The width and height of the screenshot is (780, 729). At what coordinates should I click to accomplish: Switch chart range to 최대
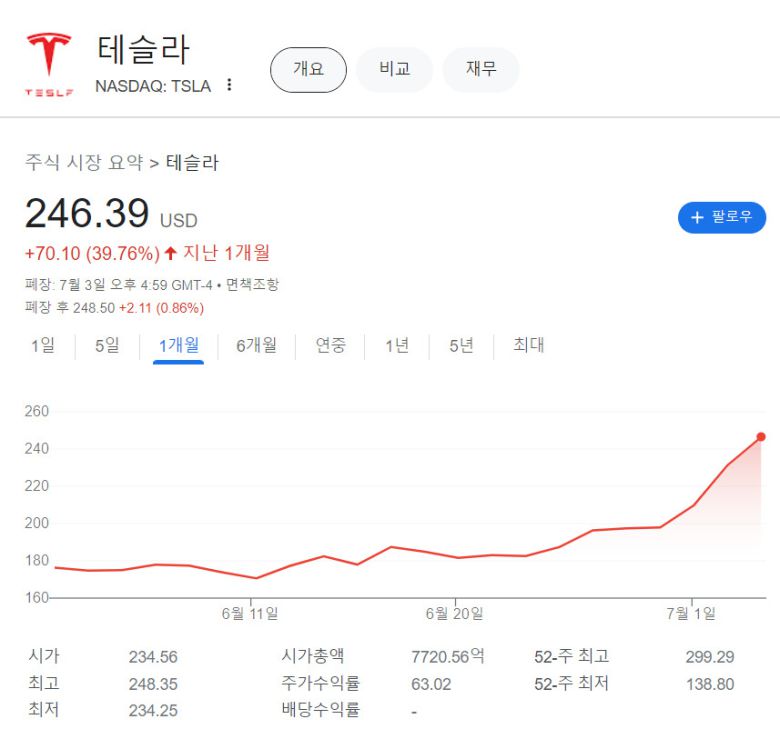pos(528,345)
